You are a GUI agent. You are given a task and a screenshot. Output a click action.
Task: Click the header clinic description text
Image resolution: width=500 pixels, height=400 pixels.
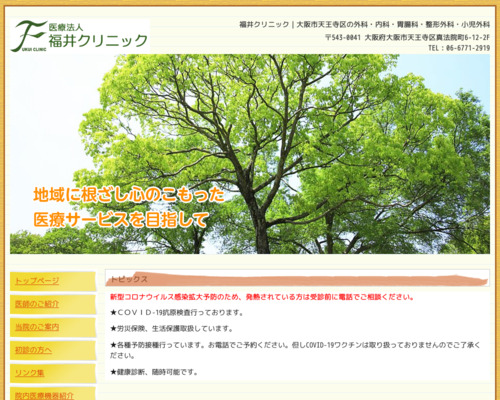[x=365, y=24]
